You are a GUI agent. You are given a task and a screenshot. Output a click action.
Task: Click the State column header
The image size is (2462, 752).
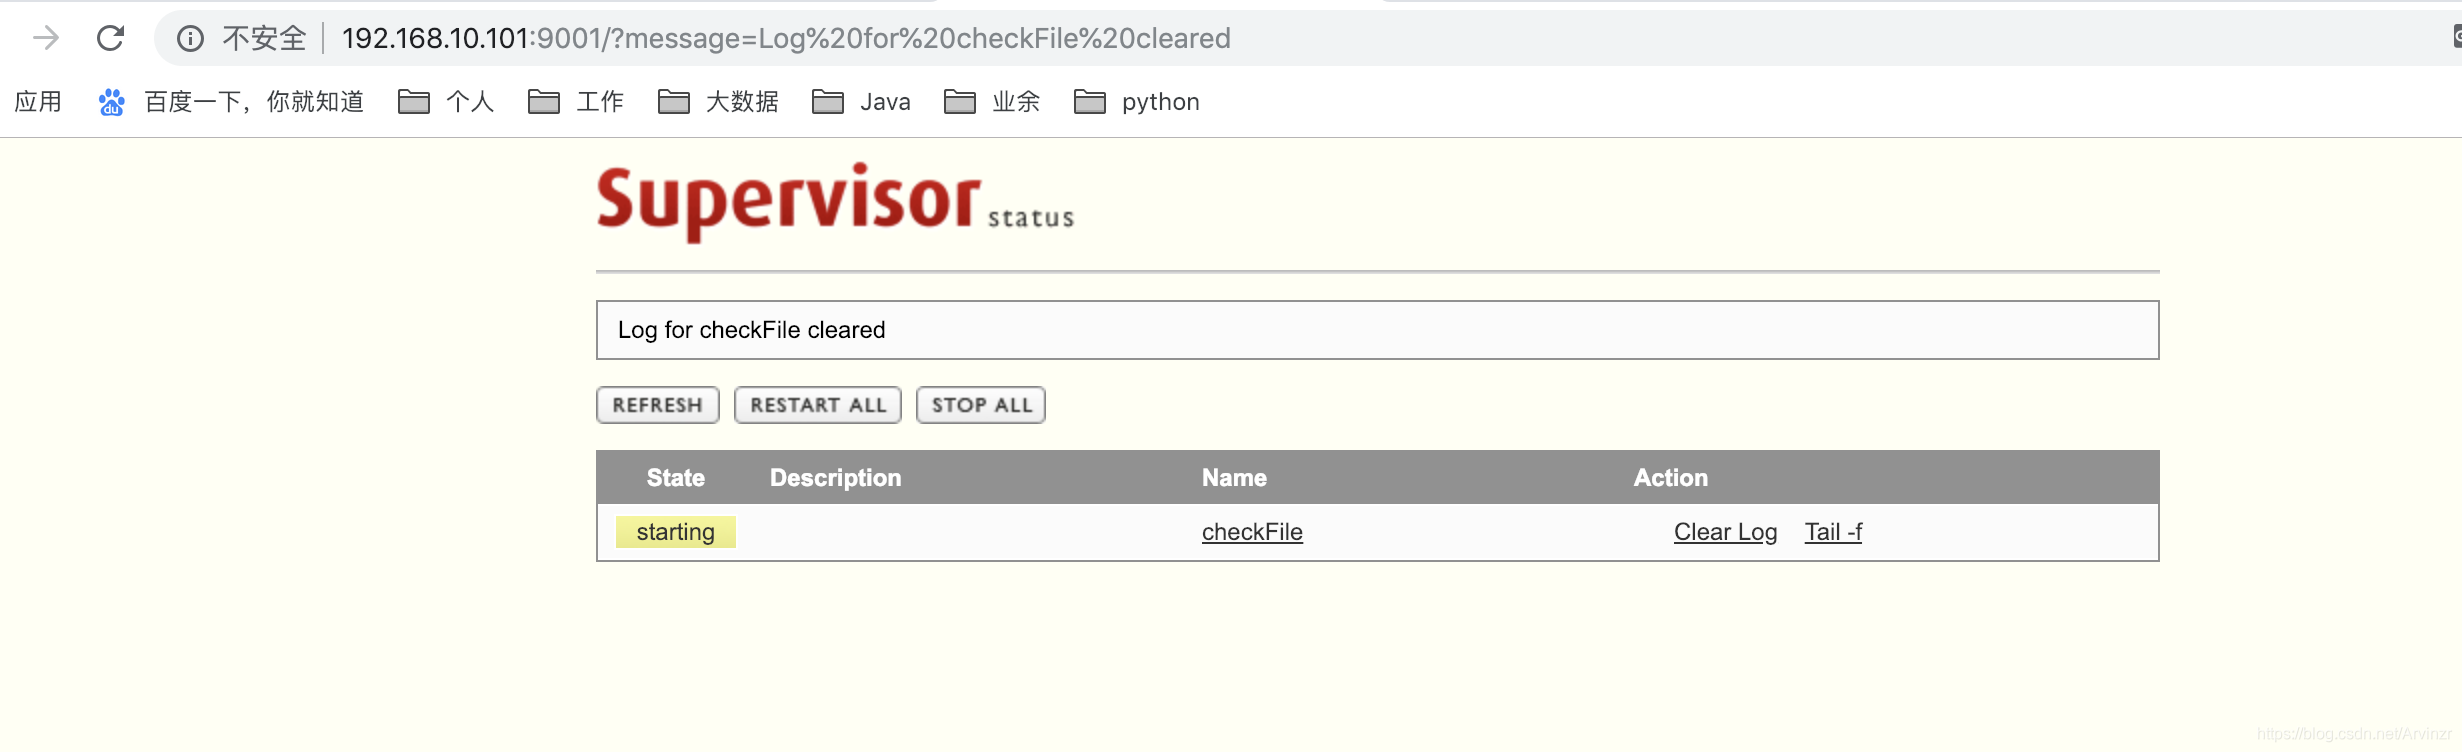[676, 478]
